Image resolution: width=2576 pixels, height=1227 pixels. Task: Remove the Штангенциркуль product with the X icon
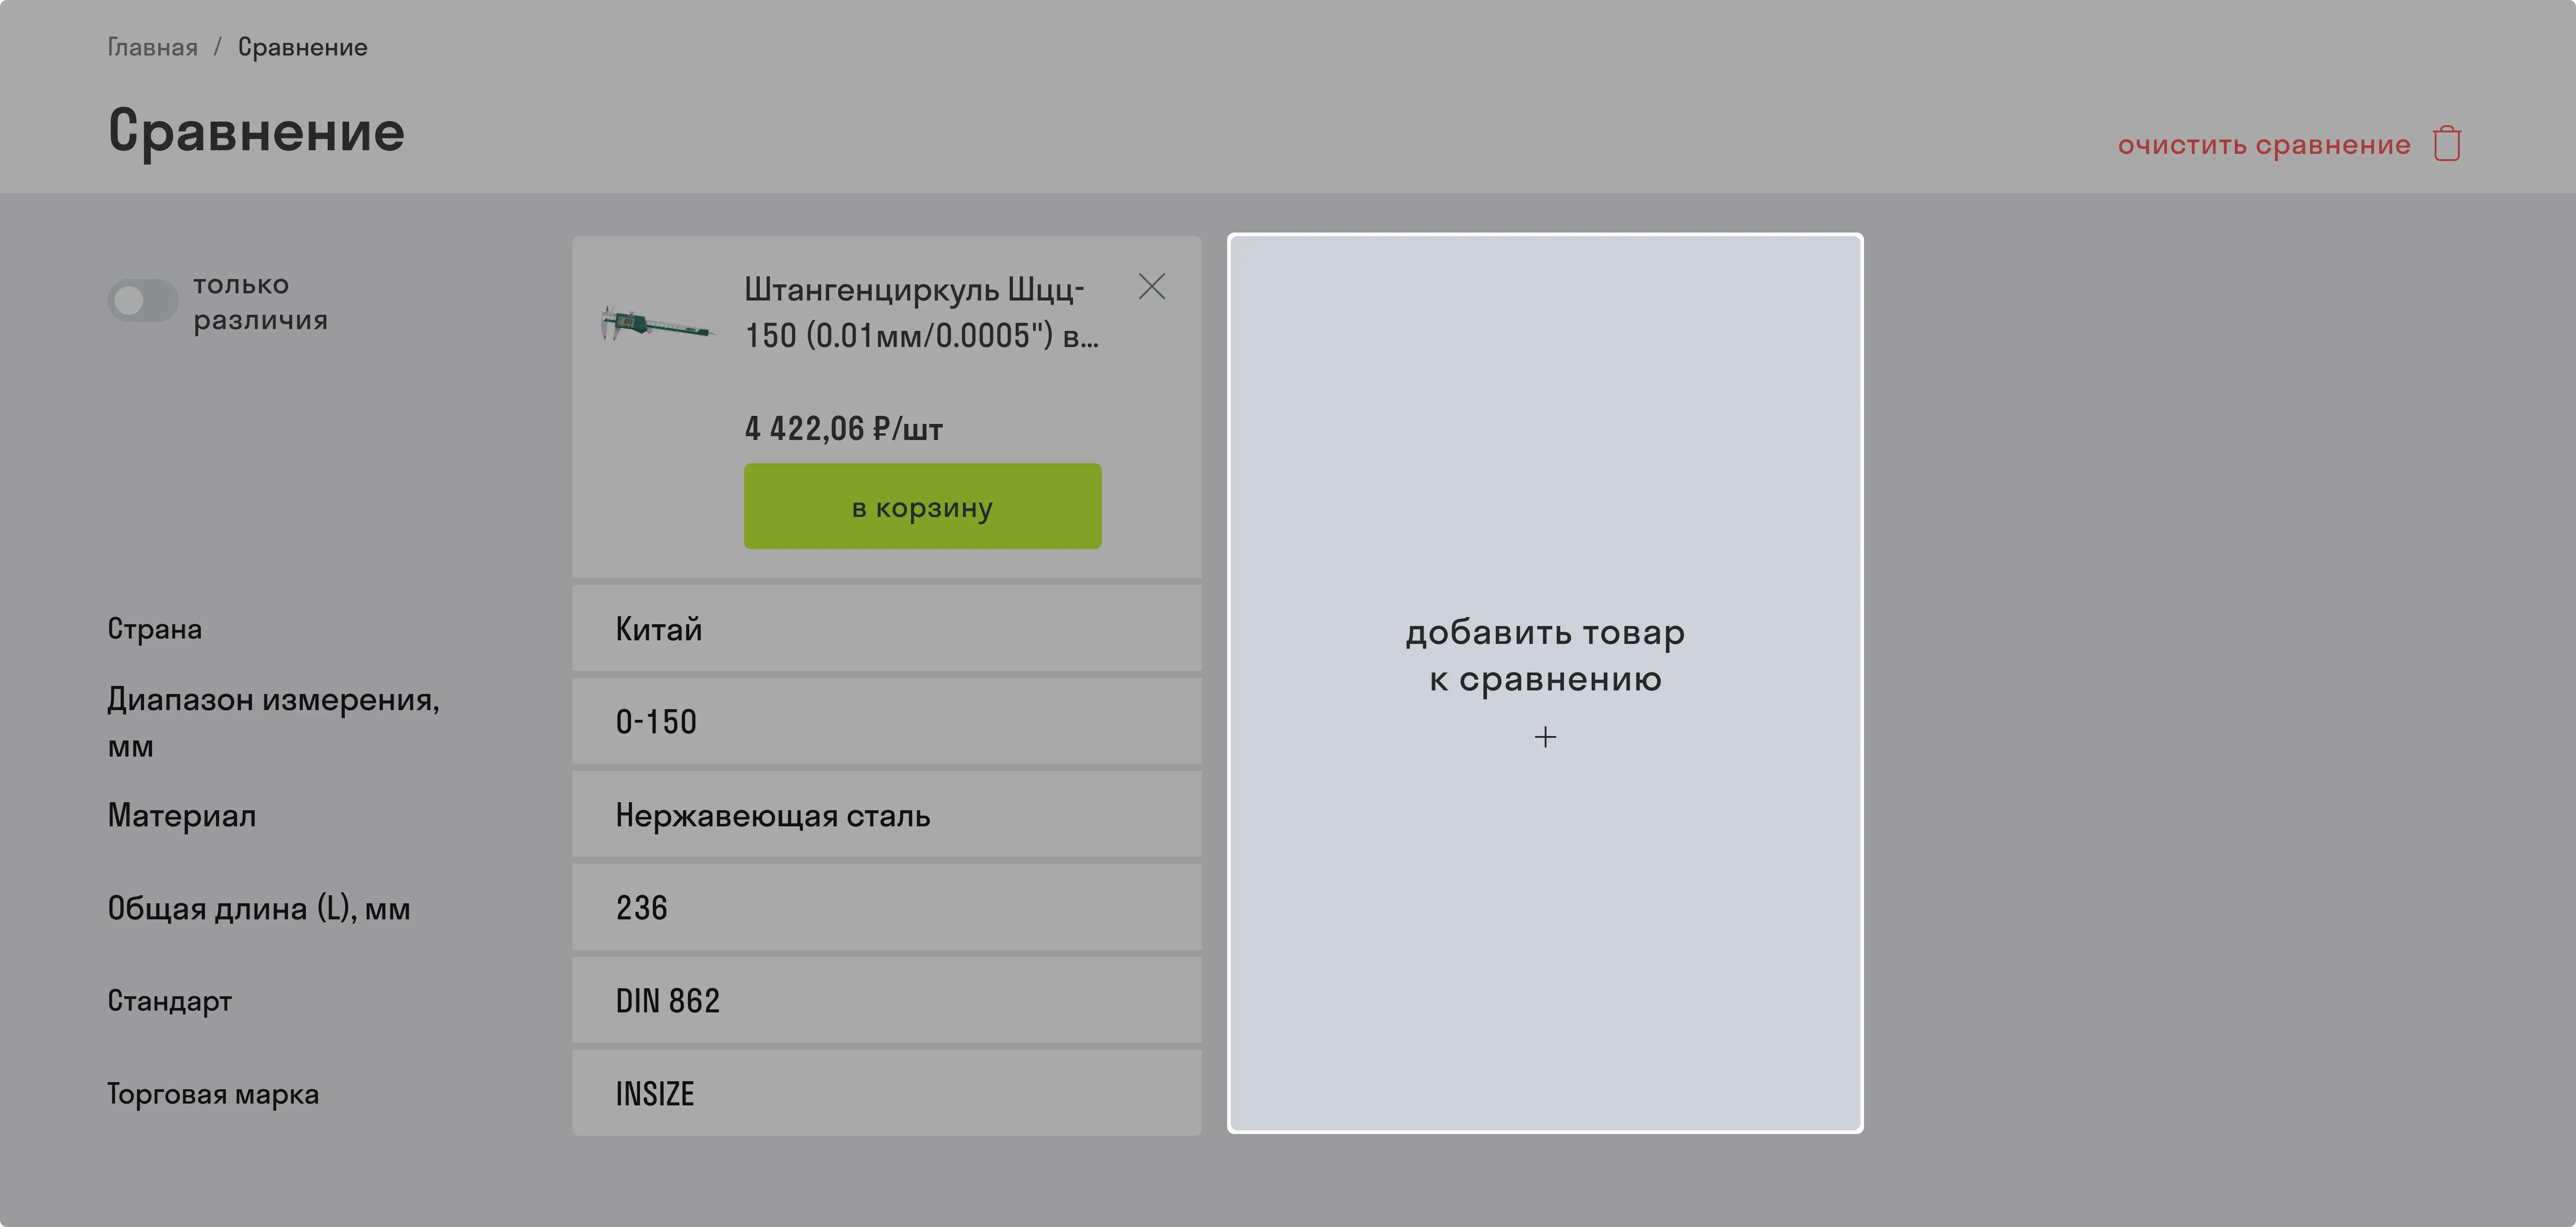coord(1151,287)
